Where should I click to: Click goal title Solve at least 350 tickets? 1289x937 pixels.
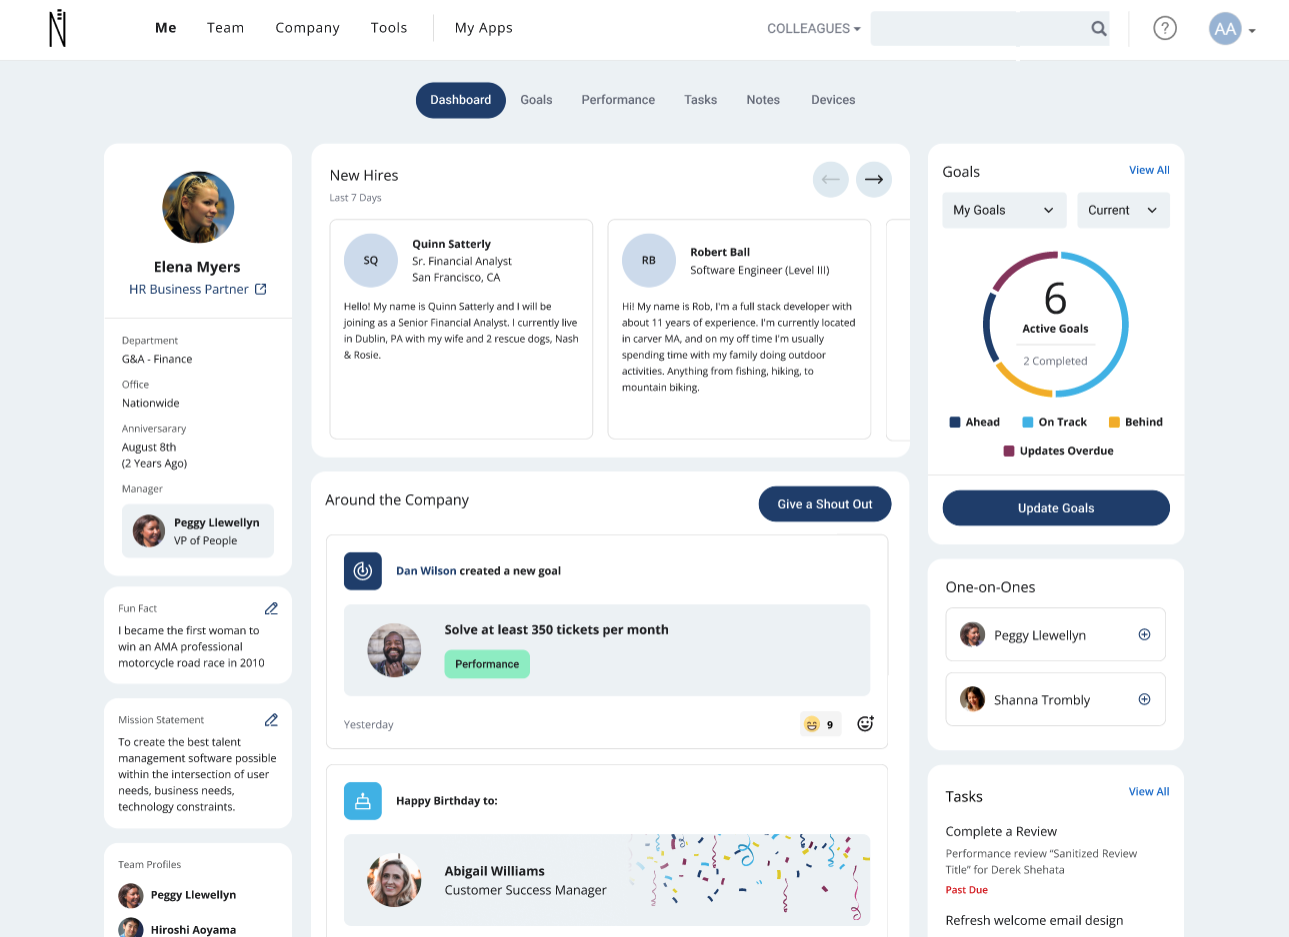(556, 630)
